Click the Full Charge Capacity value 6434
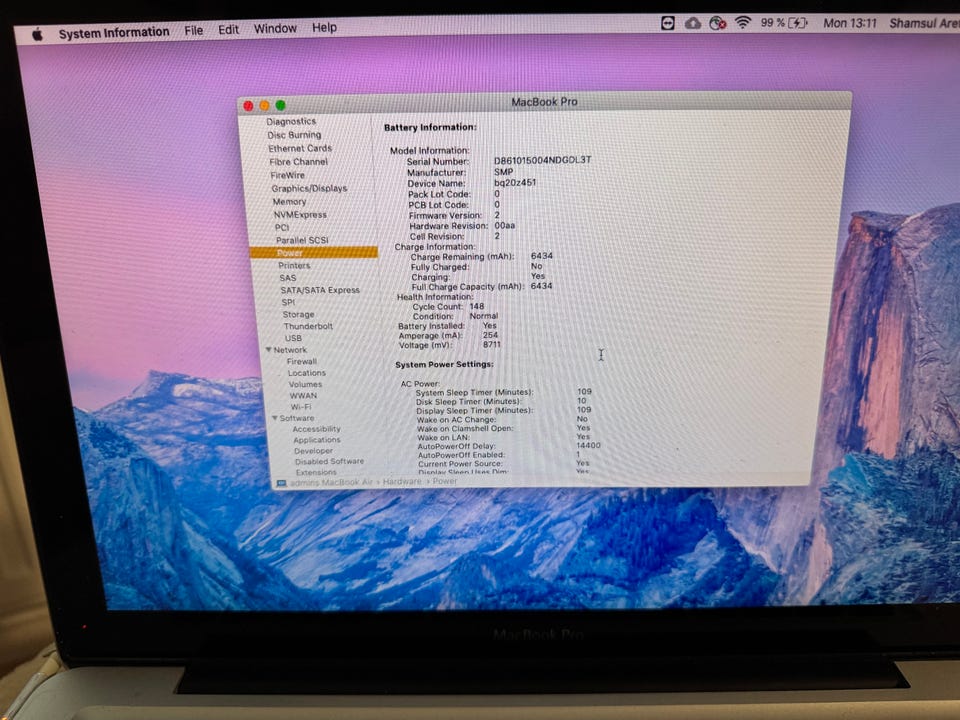Screen dimensions: 960x720 (x=541, y=286)
